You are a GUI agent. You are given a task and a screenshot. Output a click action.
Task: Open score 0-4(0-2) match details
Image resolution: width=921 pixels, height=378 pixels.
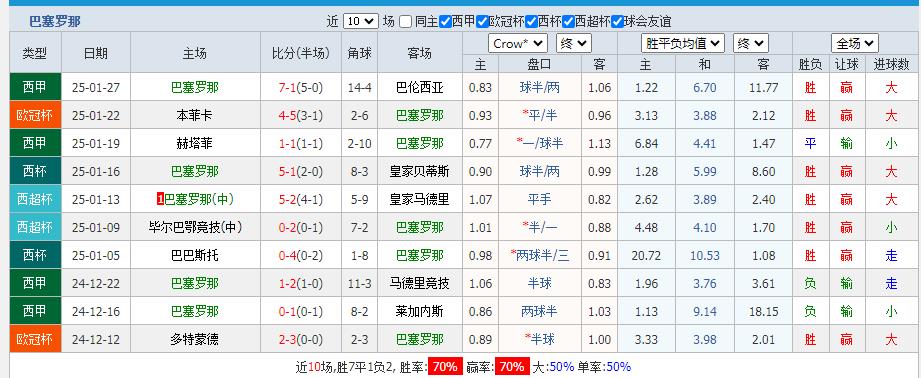pos(301,255)
